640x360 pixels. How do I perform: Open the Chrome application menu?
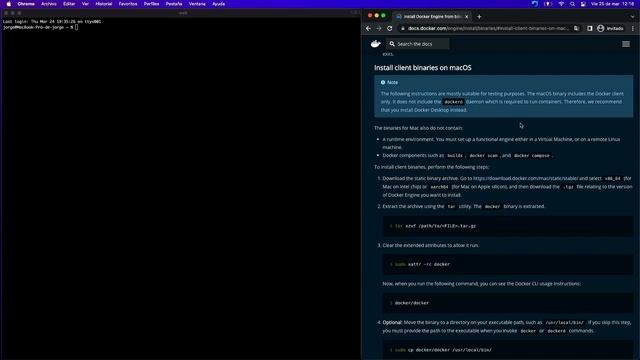click(26, 4)
